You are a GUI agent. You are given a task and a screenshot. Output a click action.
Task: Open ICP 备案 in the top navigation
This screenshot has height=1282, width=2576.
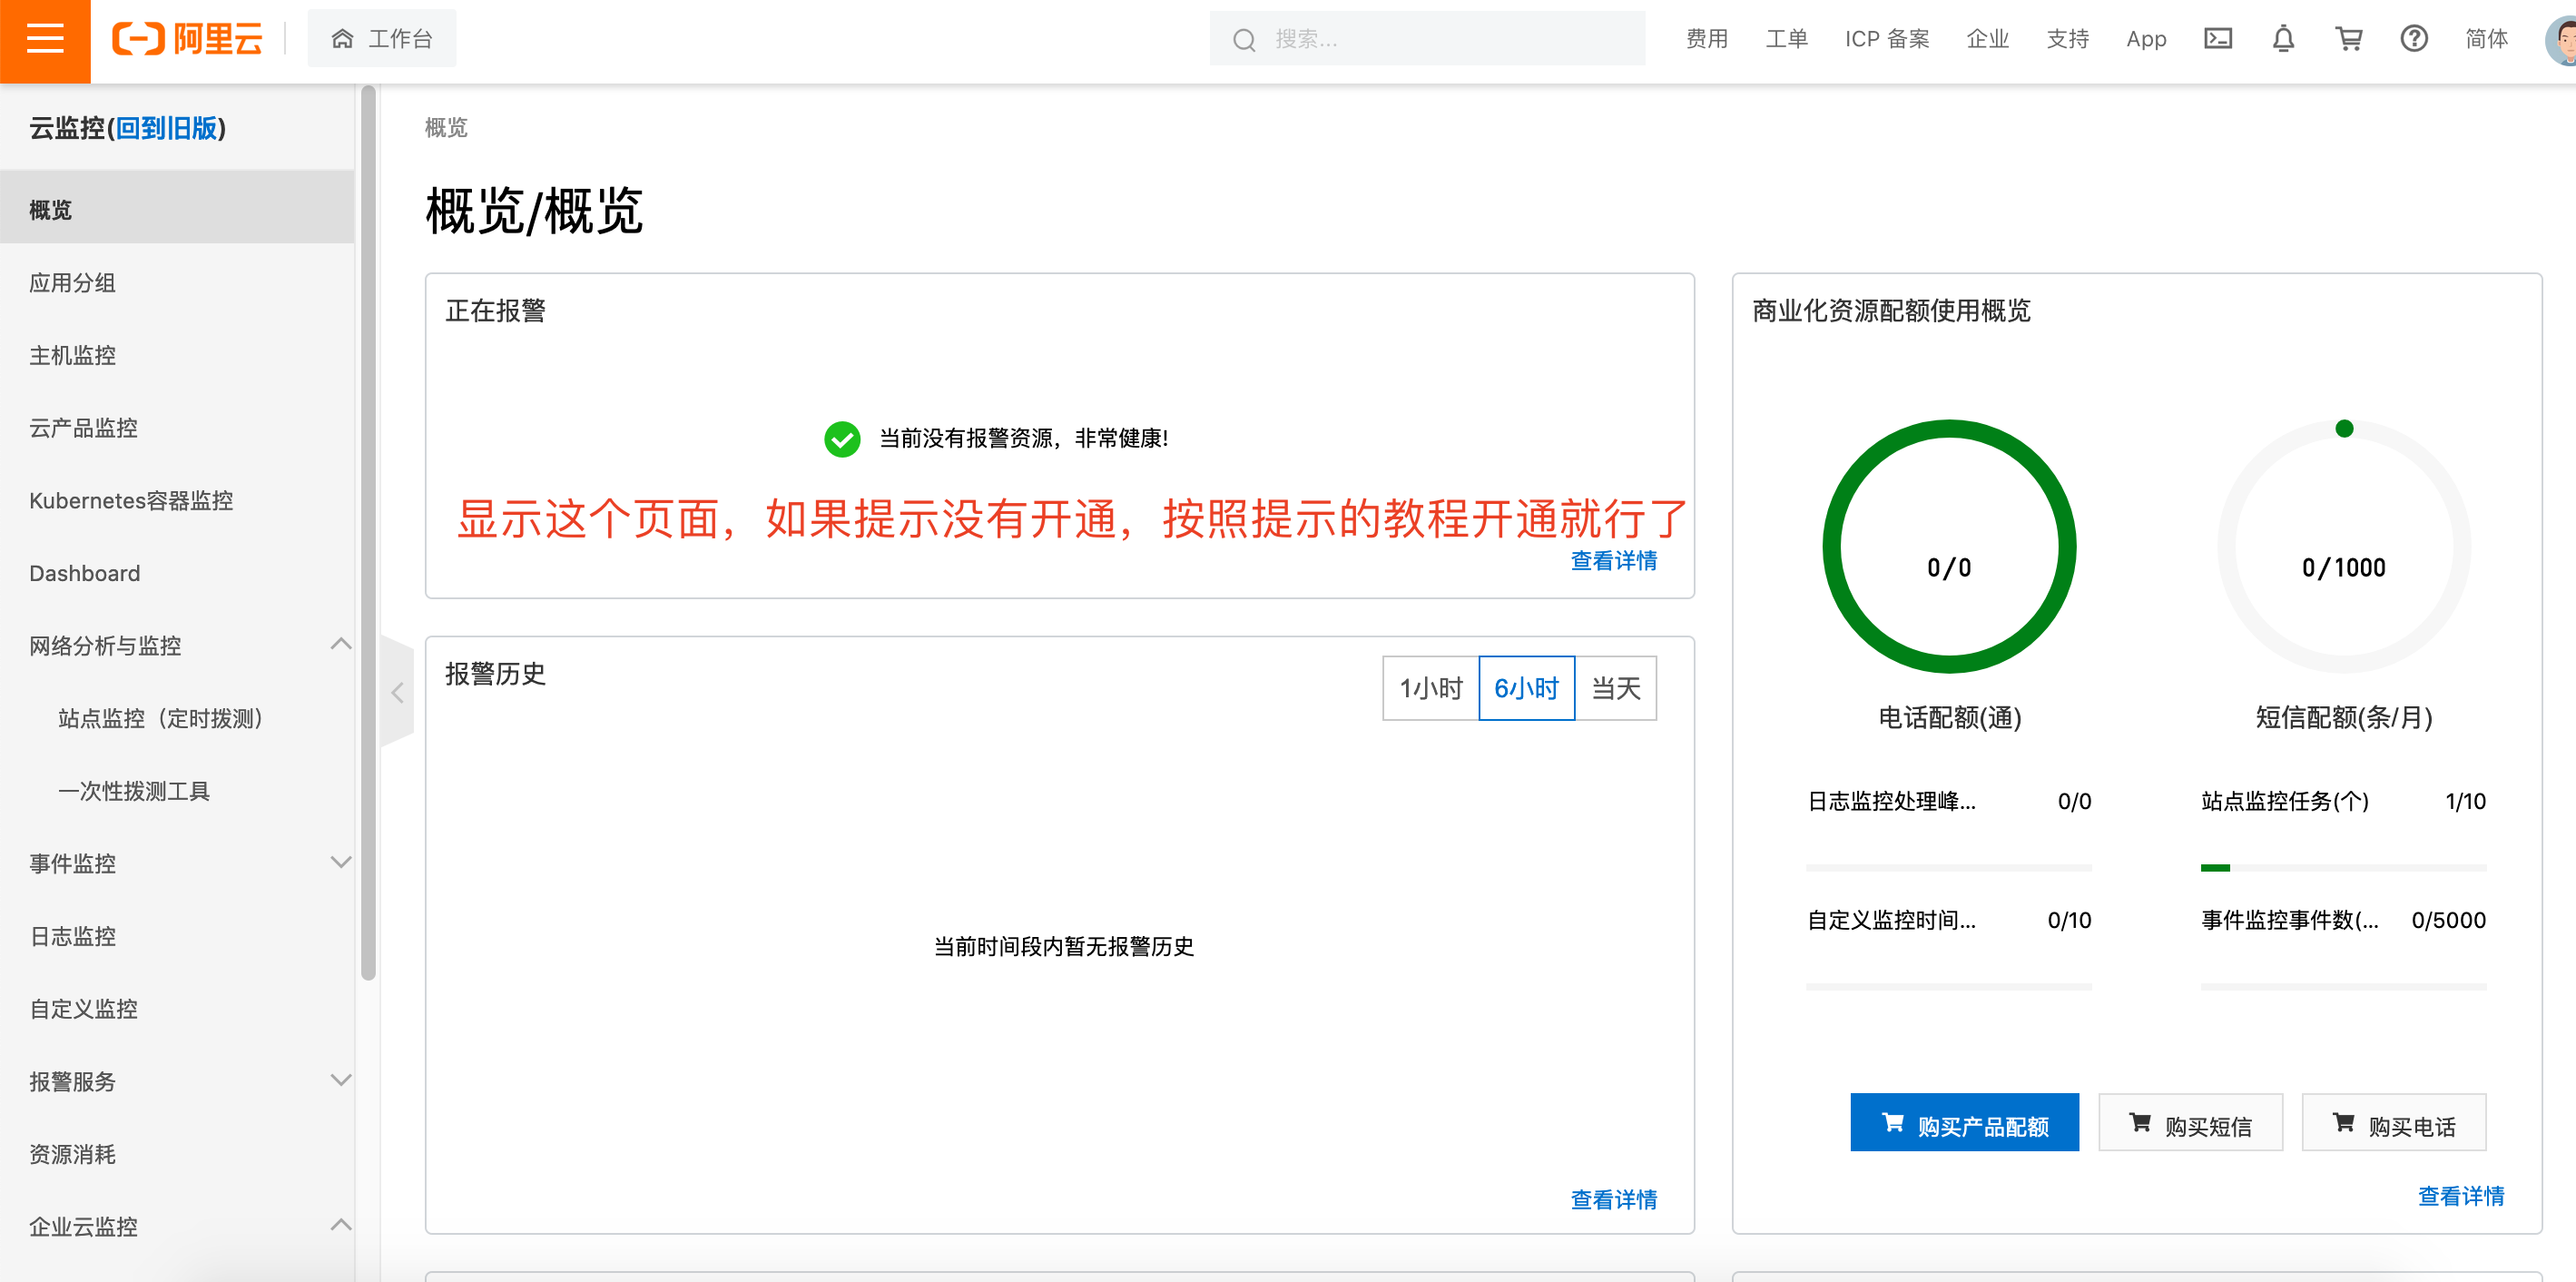click(x=1887, y=39)
